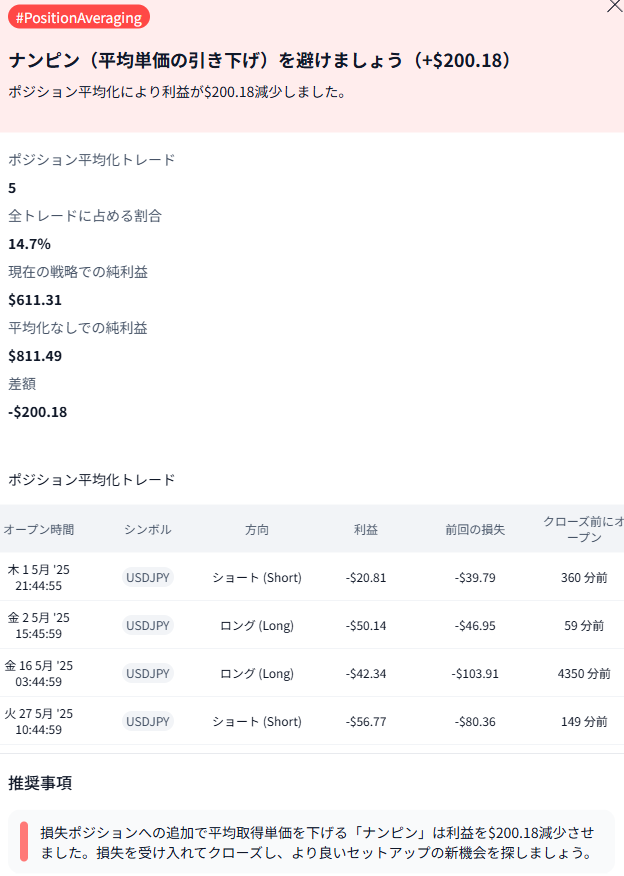Sort by オープン時間 column header
624x876 pixels.
38,529
